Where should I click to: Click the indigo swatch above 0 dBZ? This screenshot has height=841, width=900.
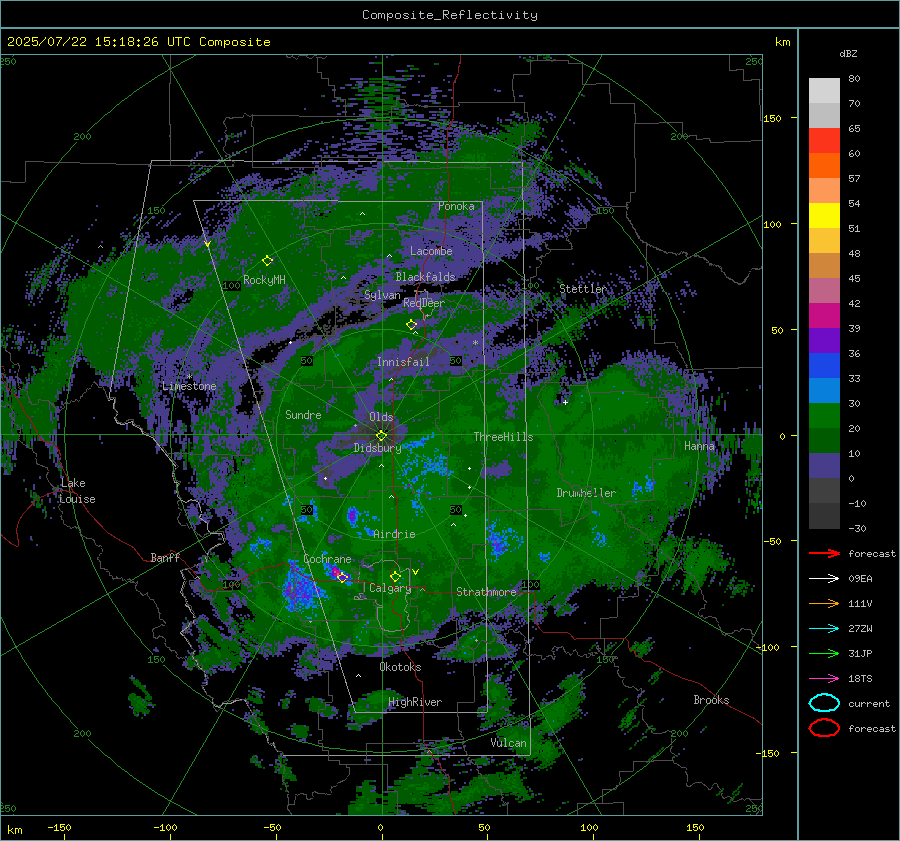click(824, 465)
